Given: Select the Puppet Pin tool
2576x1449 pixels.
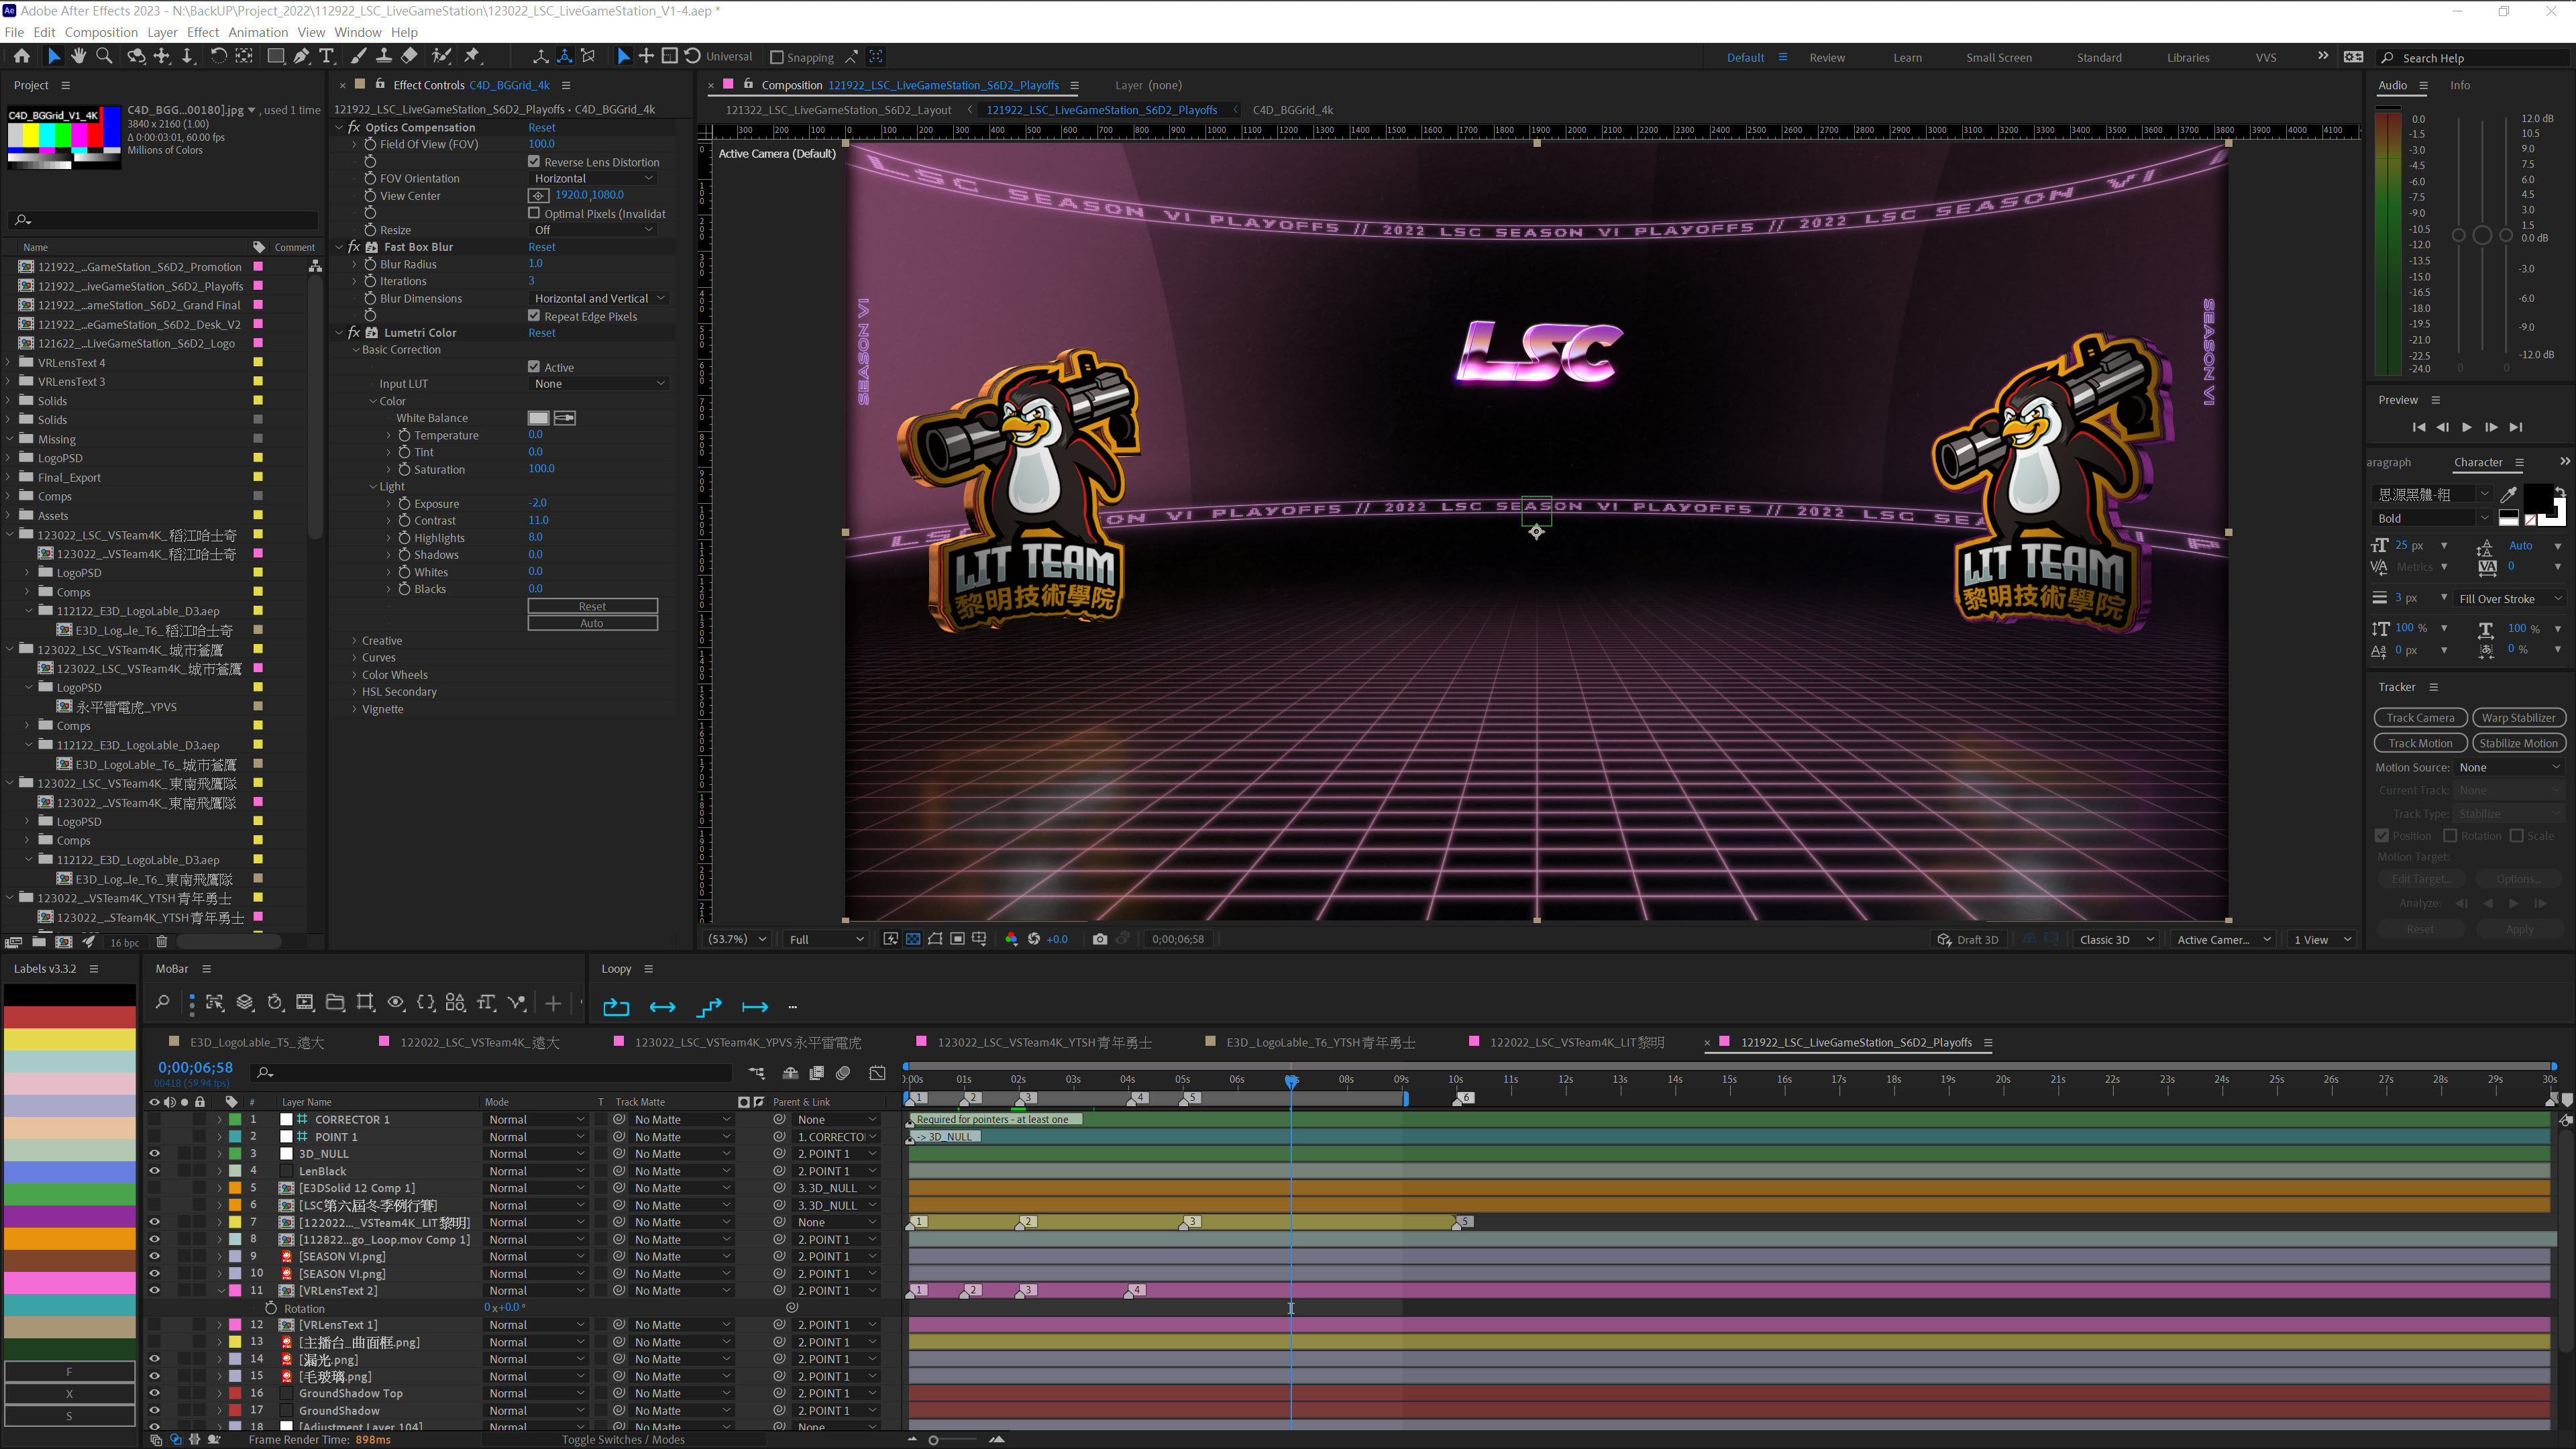Looking at the screenshot, I should 473,57.
